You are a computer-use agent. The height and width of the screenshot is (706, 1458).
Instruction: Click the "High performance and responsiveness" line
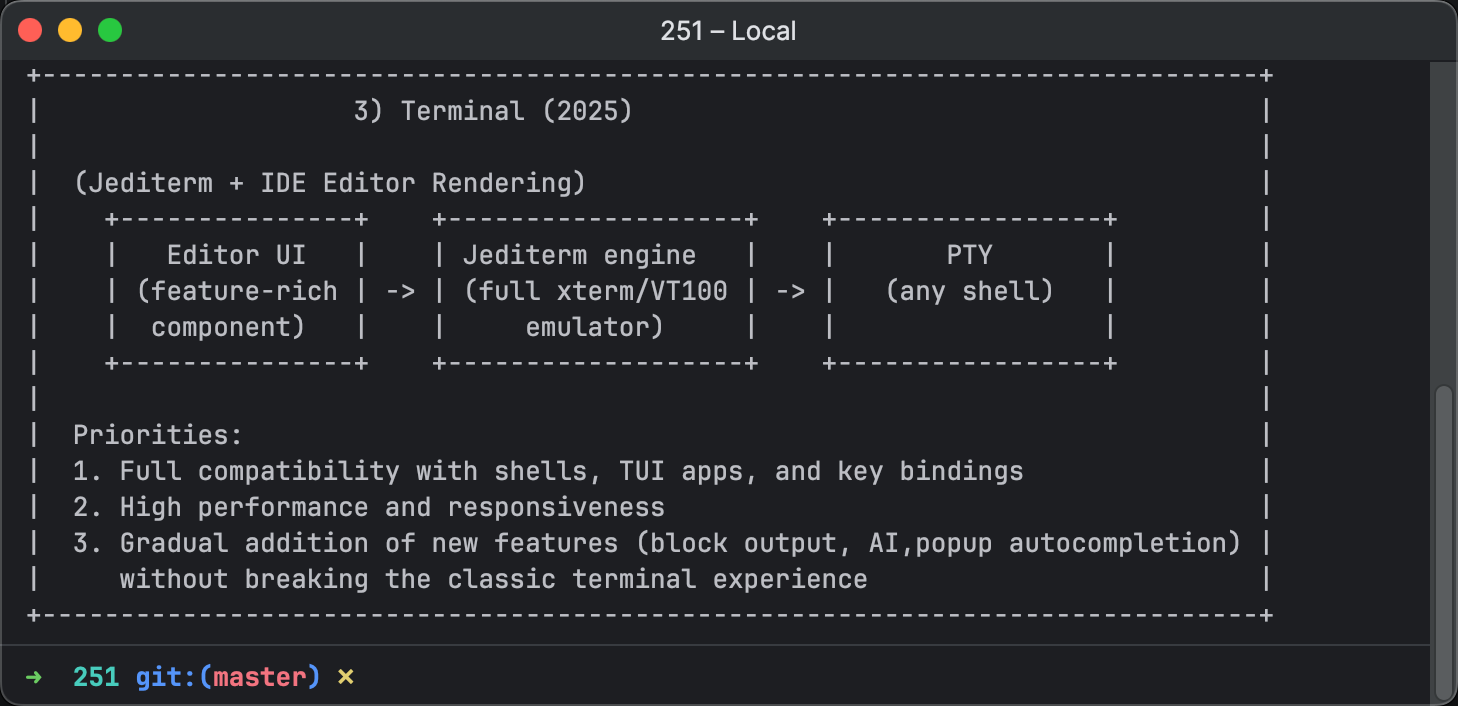pyautogui.click(x=392, y=507)
